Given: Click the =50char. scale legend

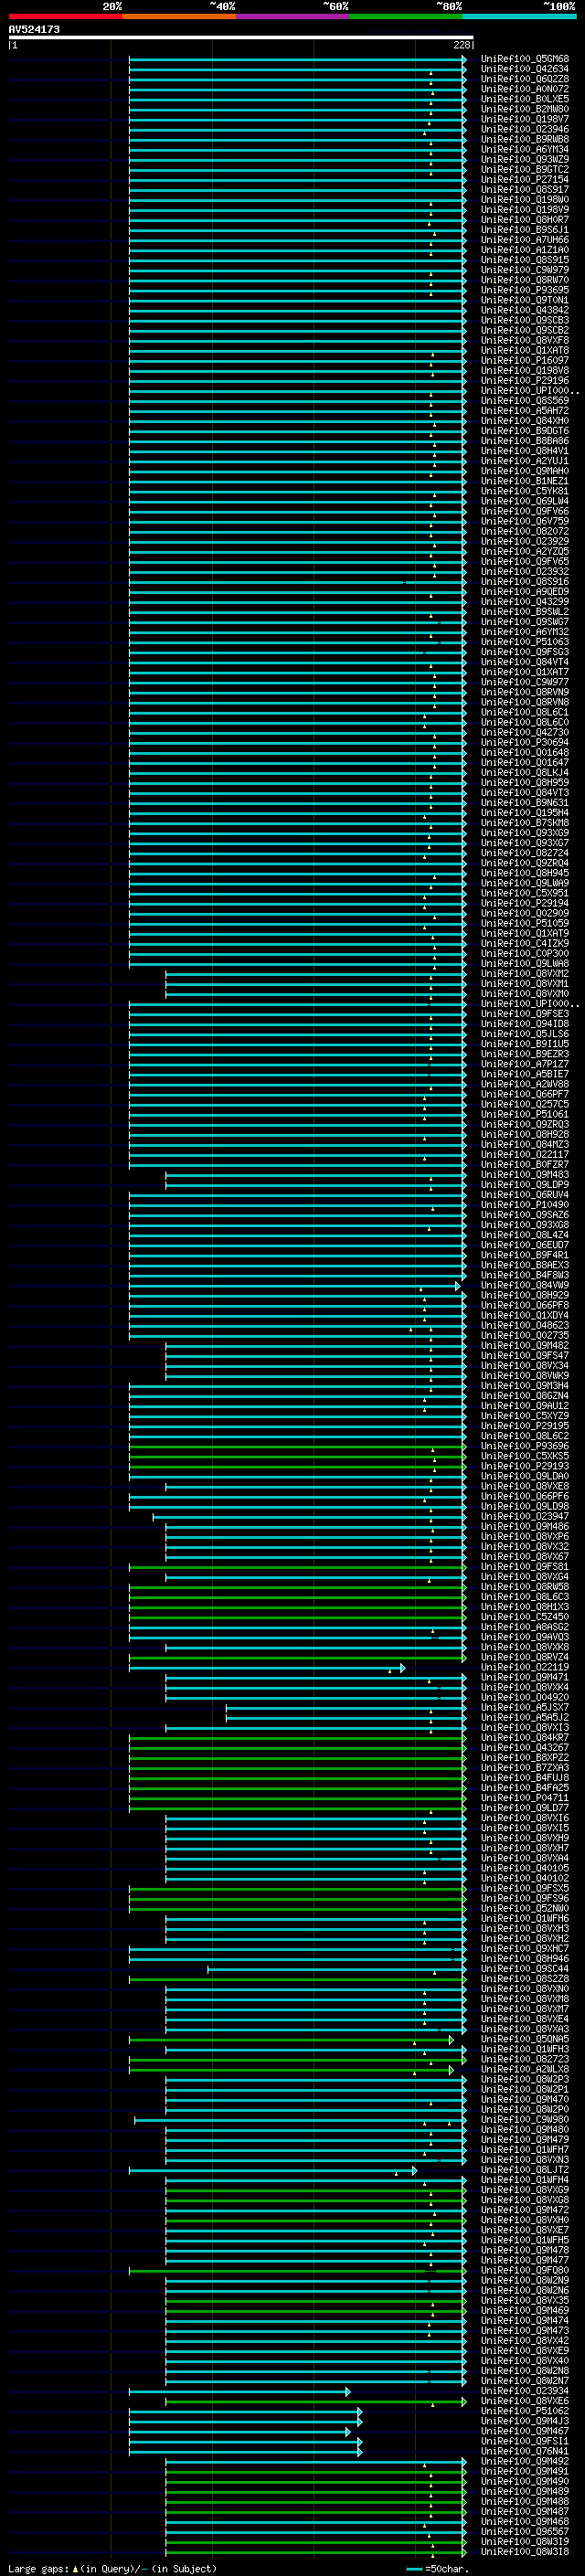Looking at the screenshot, I should tap(436, 2569).
